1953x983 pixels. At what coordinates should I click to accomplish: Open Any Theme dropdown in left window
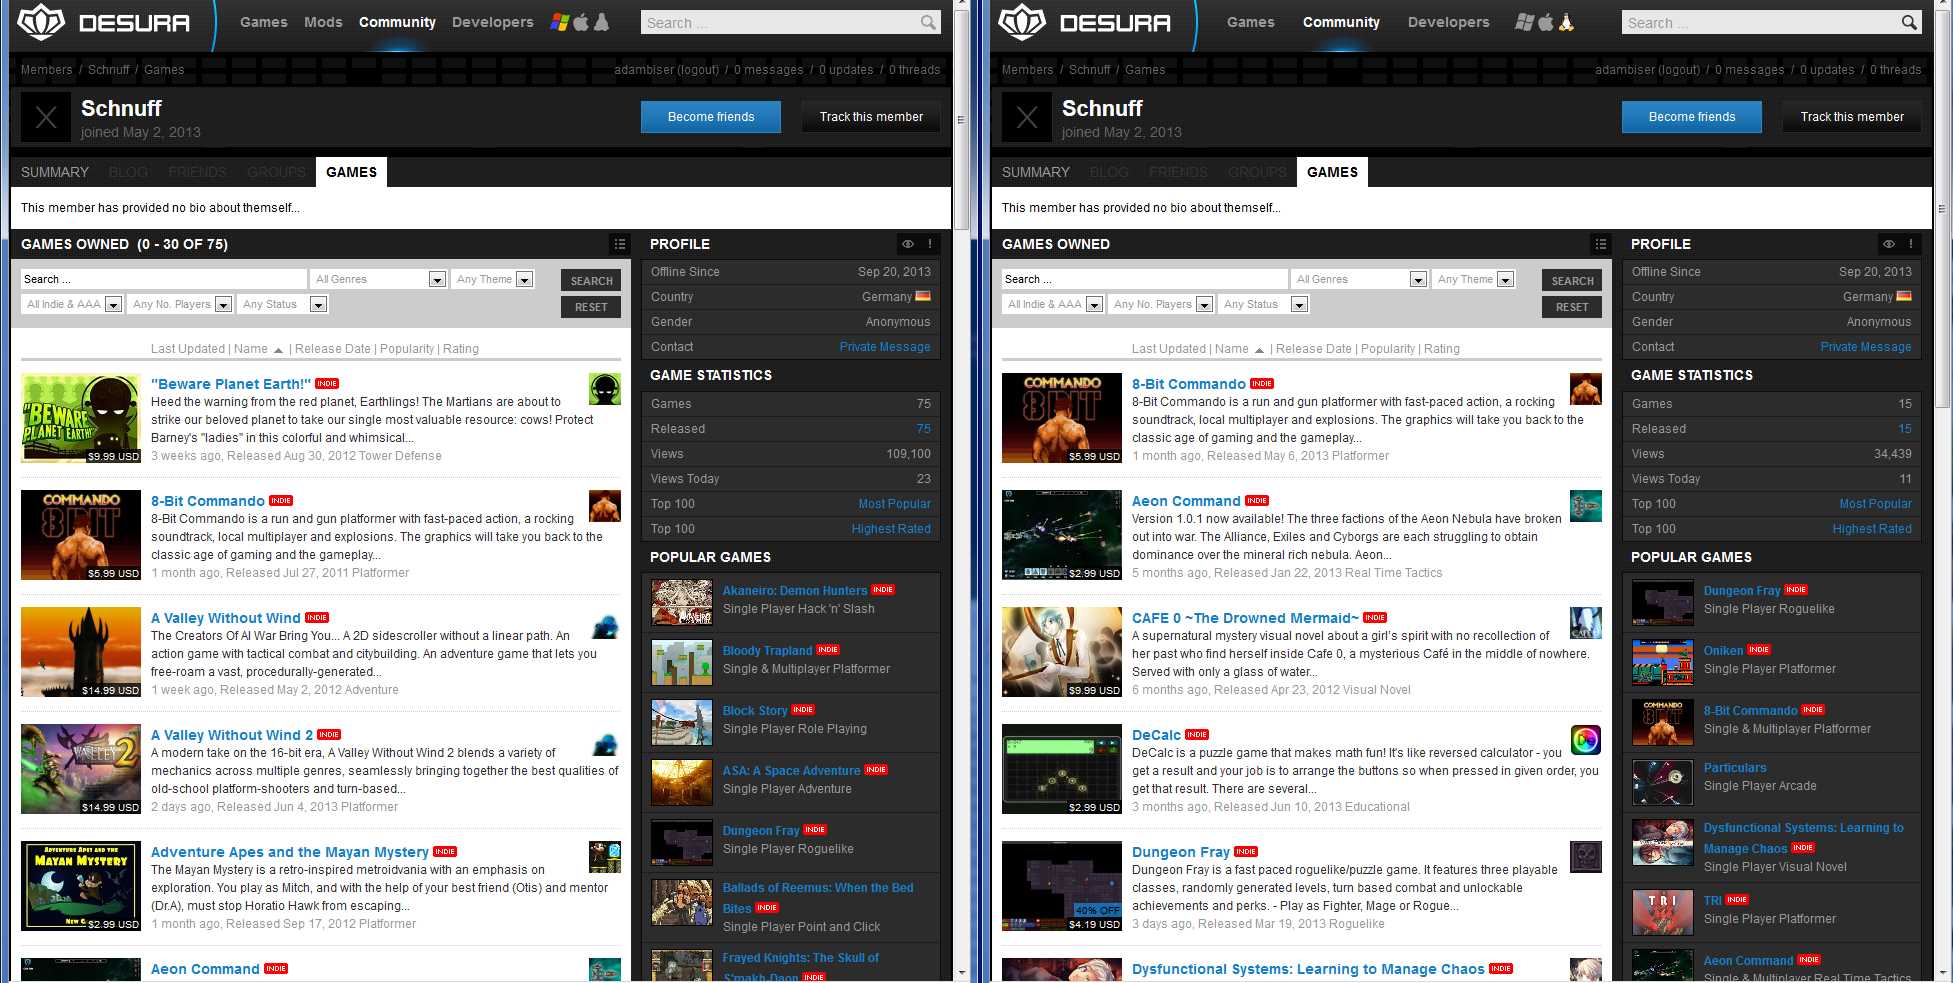(493, 279)
